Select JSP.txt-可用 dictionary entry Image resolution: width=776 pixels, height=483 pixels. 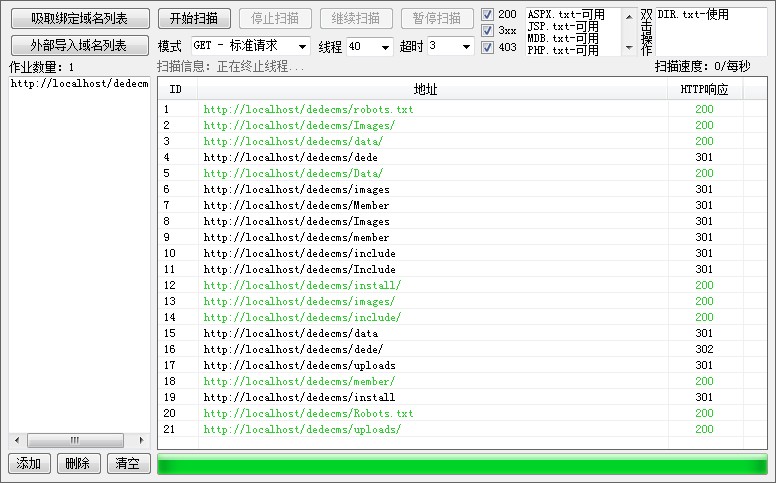pos(563,26)
